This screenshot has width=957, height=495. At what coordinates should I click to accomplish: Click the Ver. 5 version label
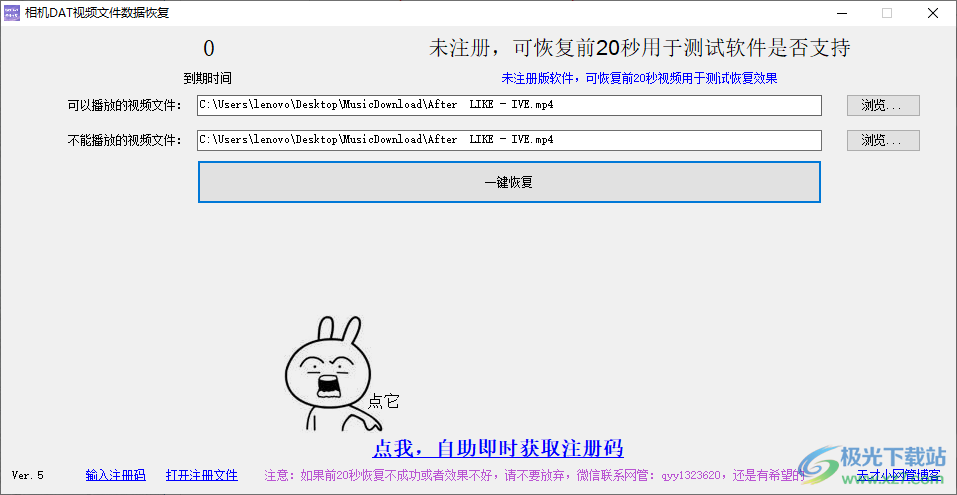click(x=27, y=475)
